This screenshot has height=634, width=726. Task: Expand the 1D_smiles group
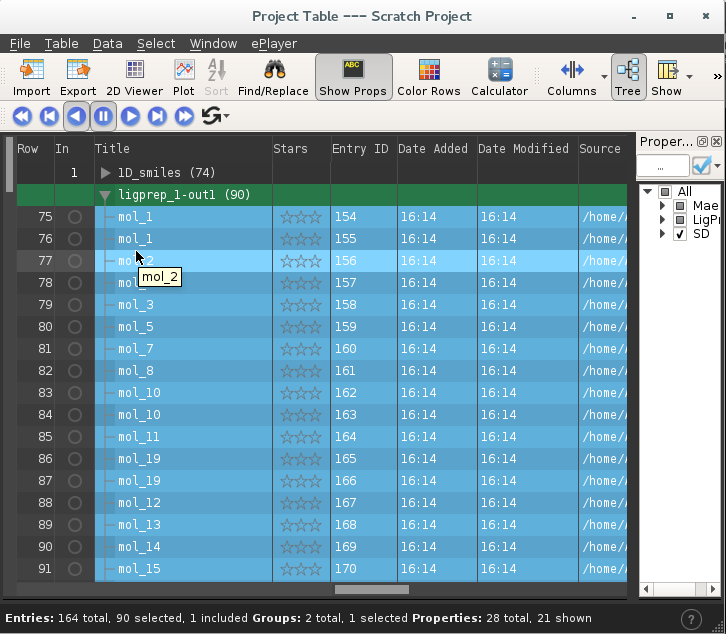click(x=106, y=173)
